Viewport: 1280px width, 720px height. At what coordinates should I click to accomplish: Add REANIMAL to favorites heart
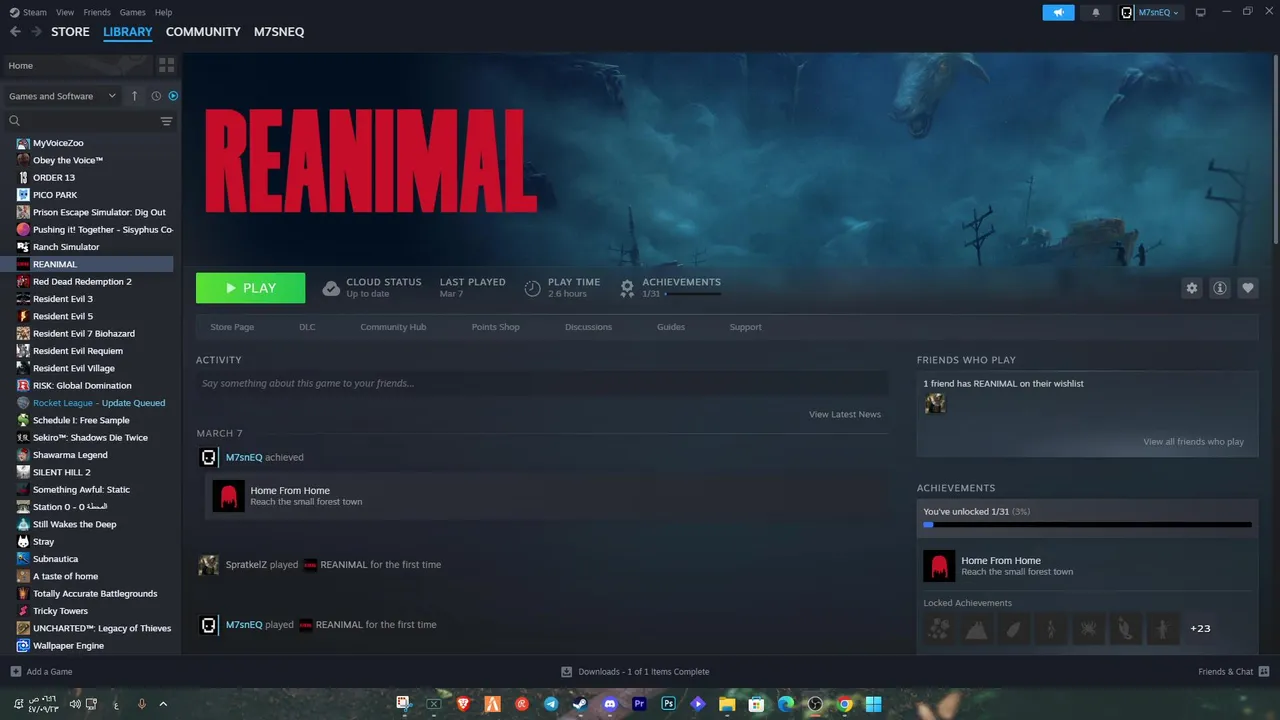coord(1248,288)
